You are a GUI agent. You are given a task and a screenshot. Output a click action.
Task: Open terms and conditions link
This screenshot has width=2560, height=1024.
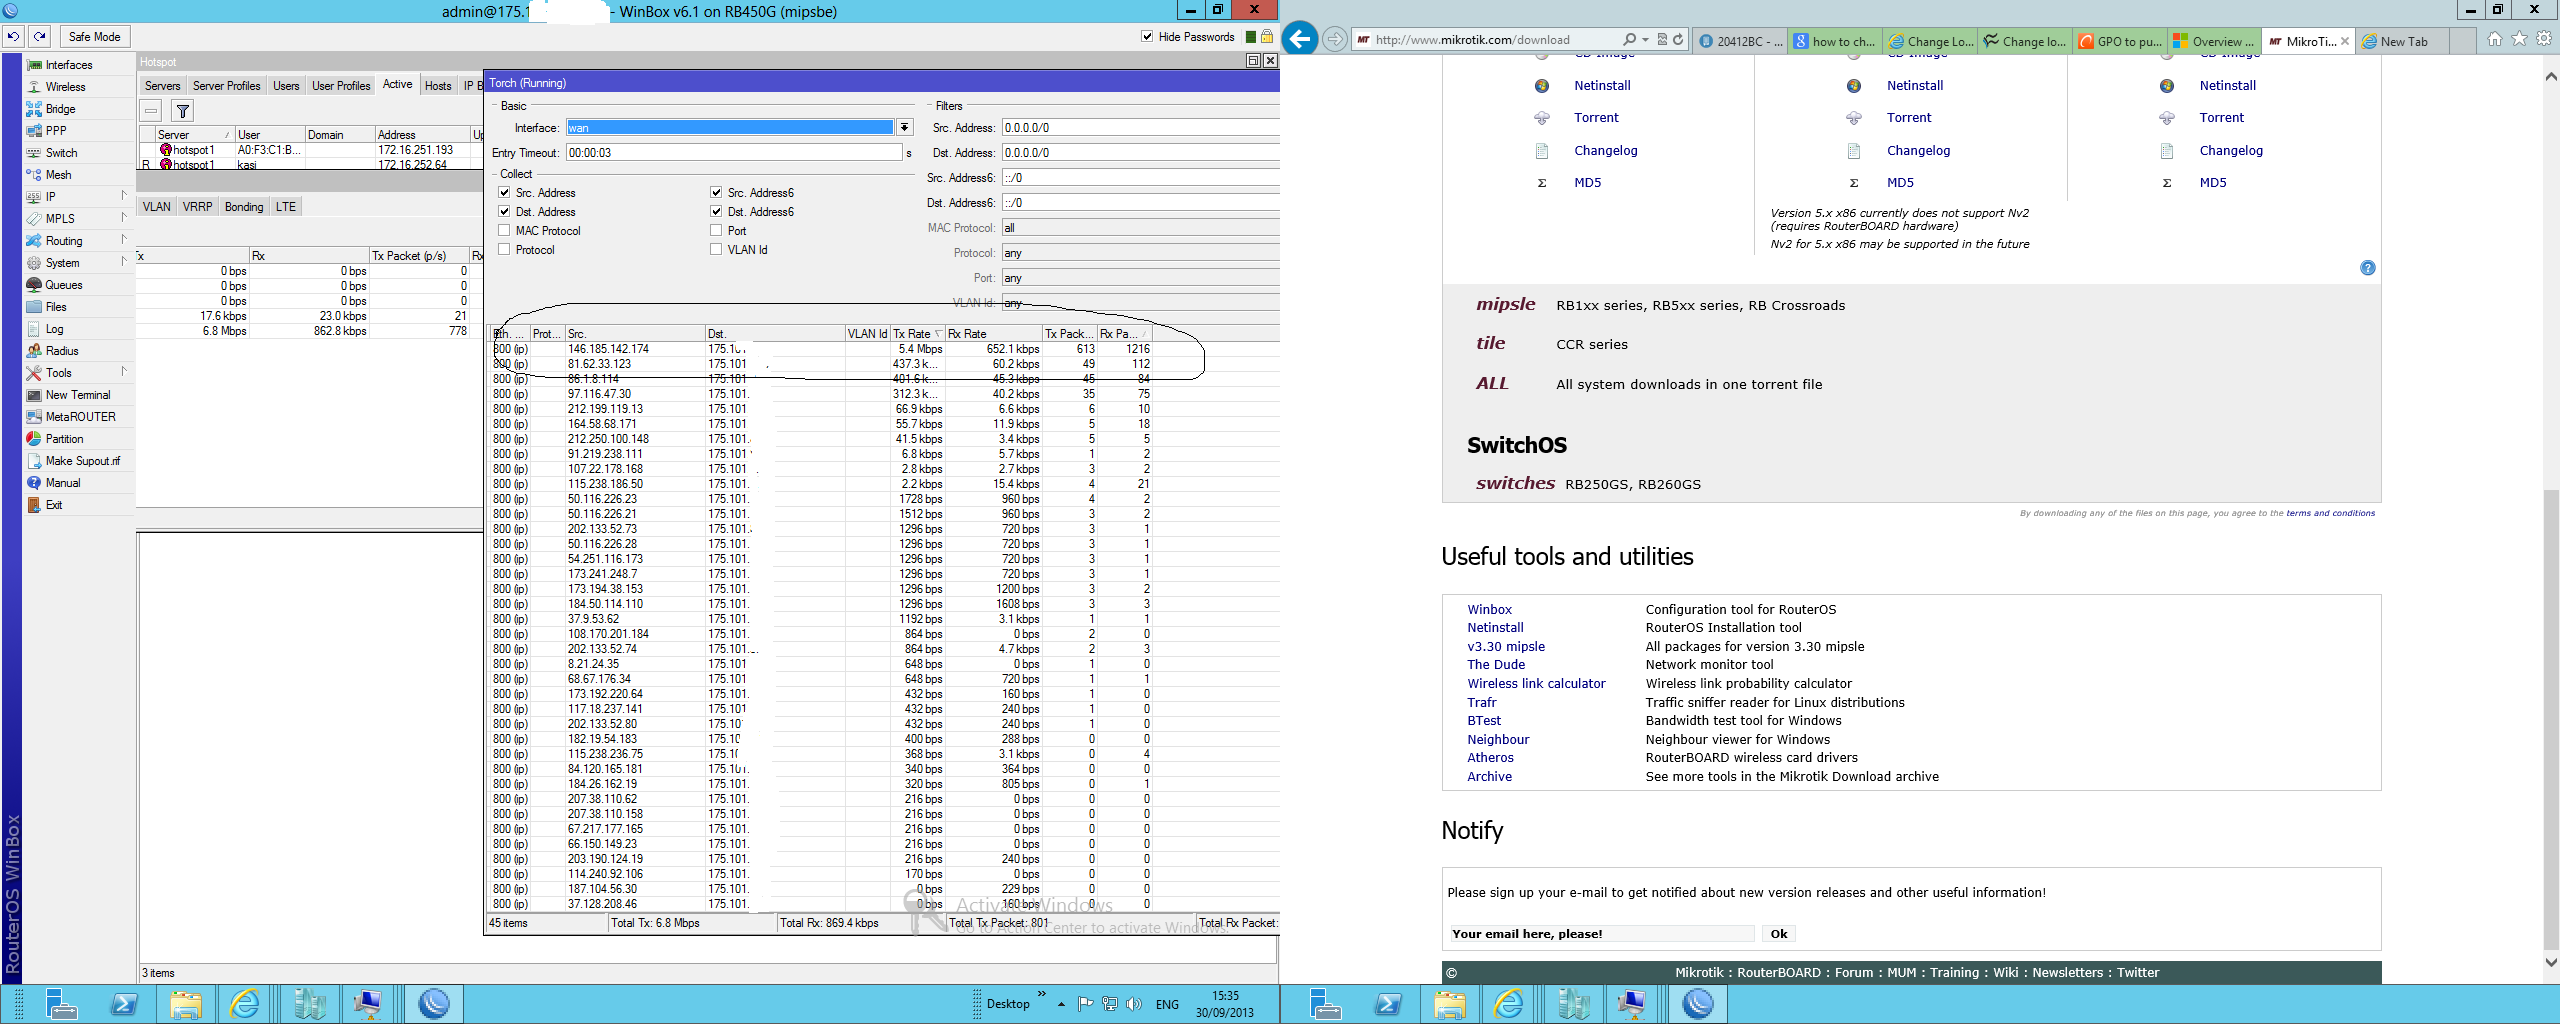(2330, 513)
